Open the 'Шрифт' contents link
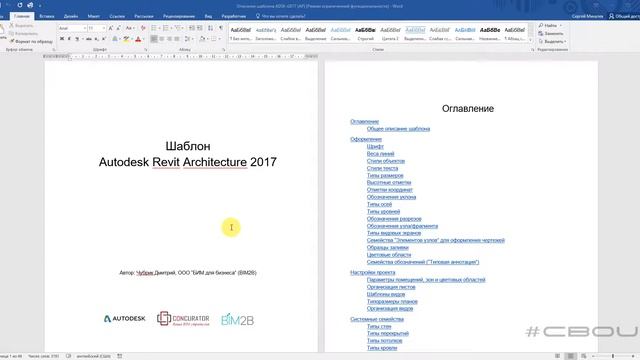Screen dimensions: 640x360 (375, 146)
